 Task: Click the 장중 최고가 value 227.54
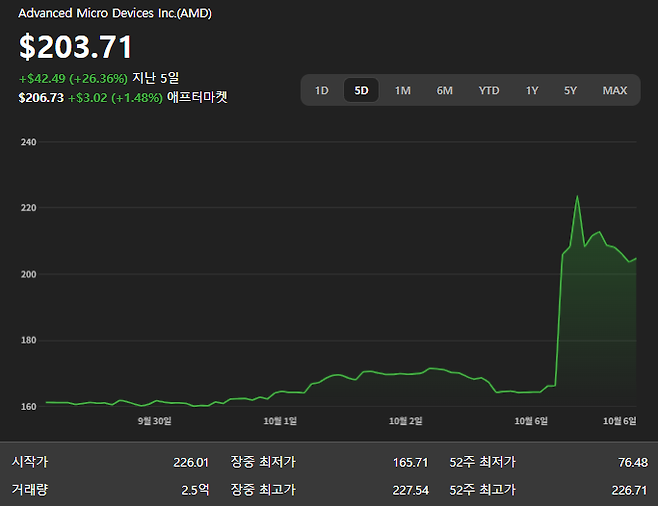[x=411, y=490]
